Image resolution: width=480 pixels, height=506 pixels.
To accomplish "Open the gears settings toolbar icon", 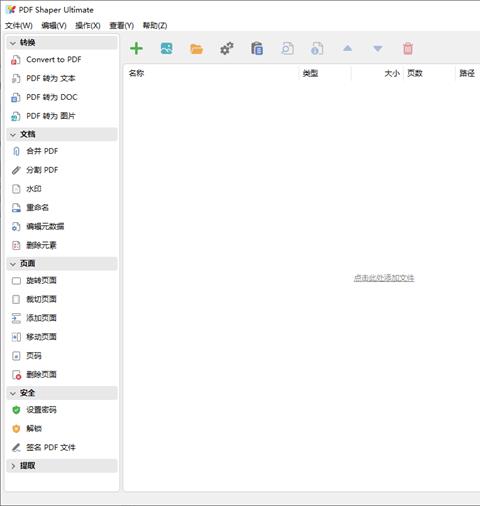I will coord(227,49).
